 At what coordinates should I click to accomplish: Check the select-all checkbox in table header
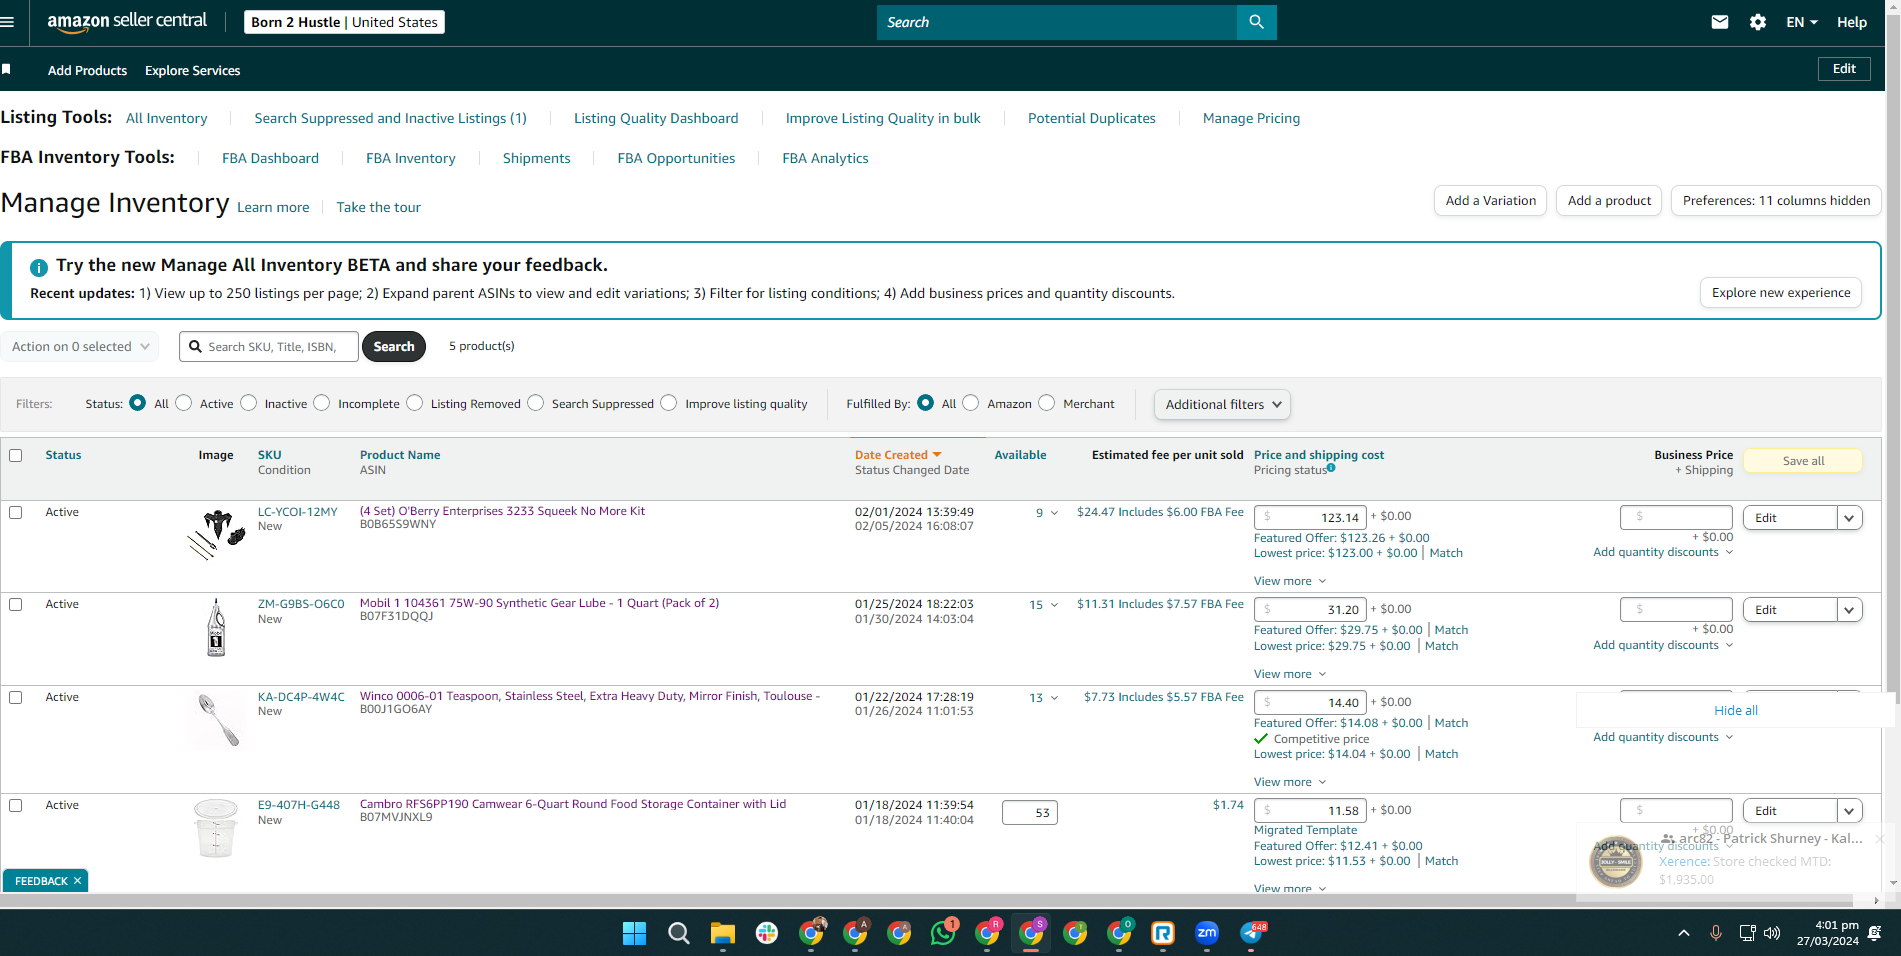pos(15,455)
